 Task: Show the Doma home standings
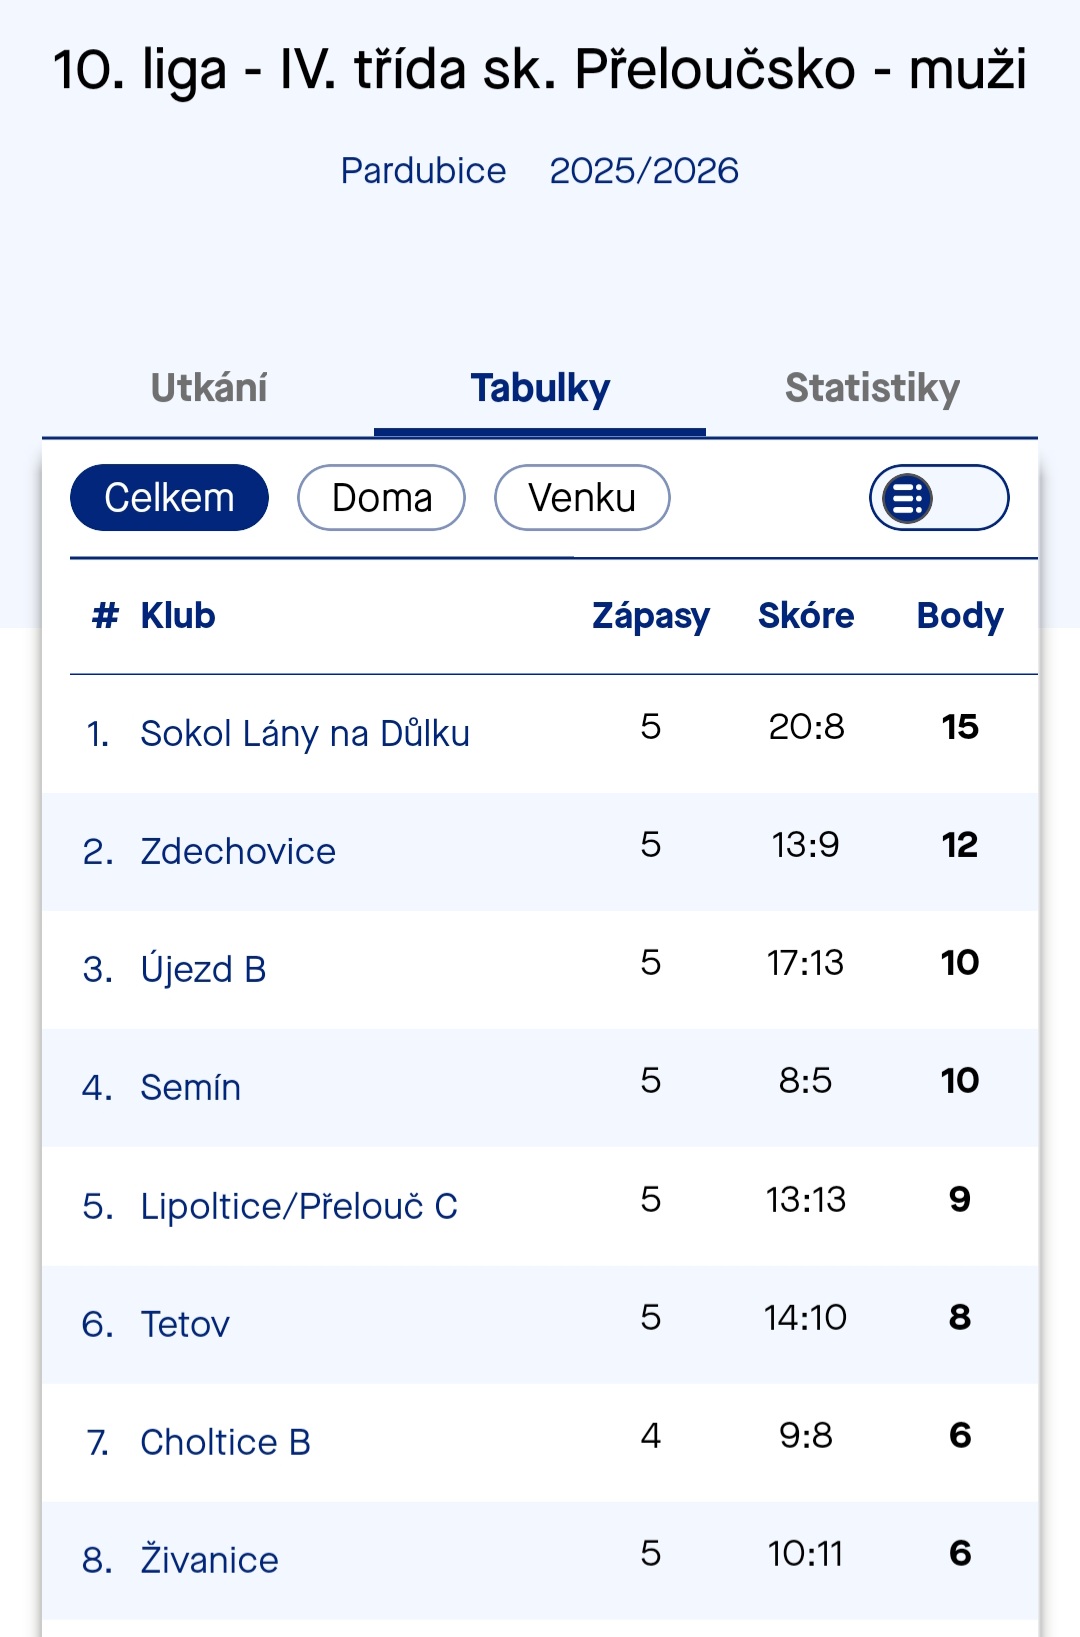(381, 498)
